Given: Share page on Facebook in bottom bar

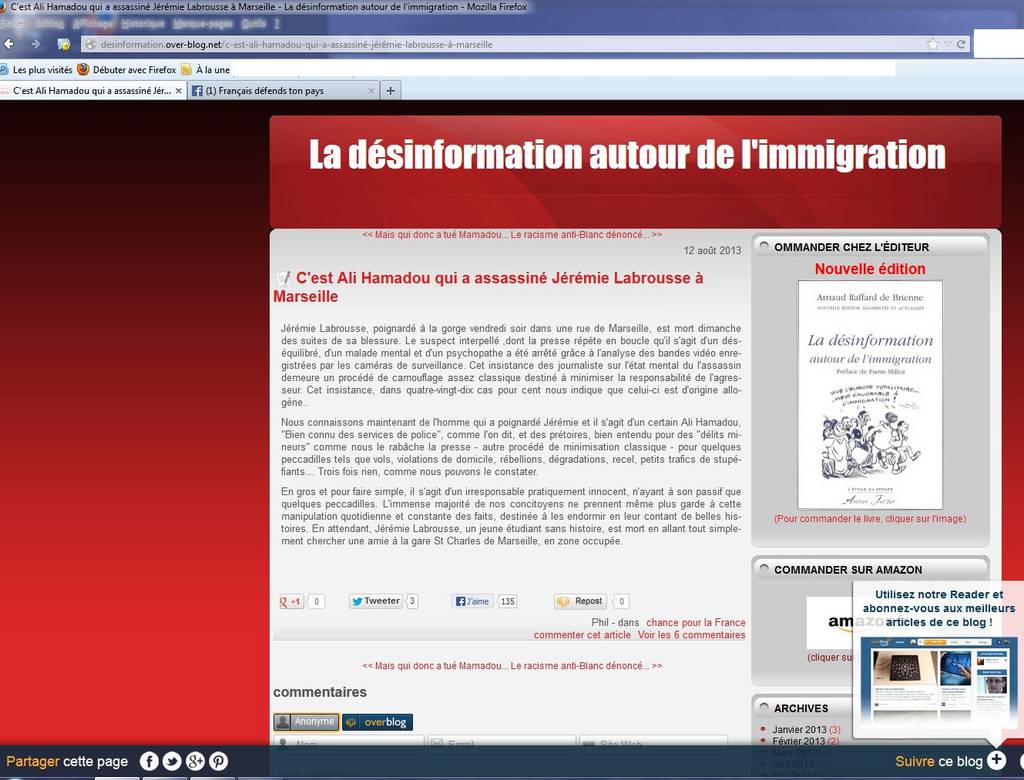Looking at the screenshot, I should coord(149,761).
